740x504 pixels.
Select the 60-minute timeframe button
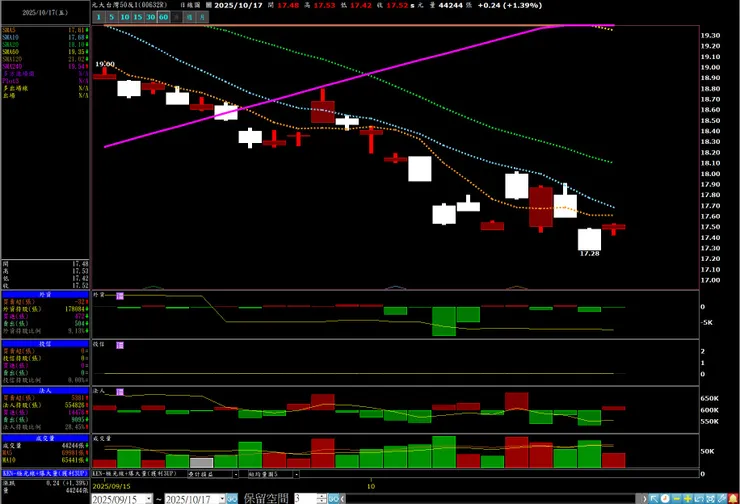pyautogui.click(x=163, y=17)
